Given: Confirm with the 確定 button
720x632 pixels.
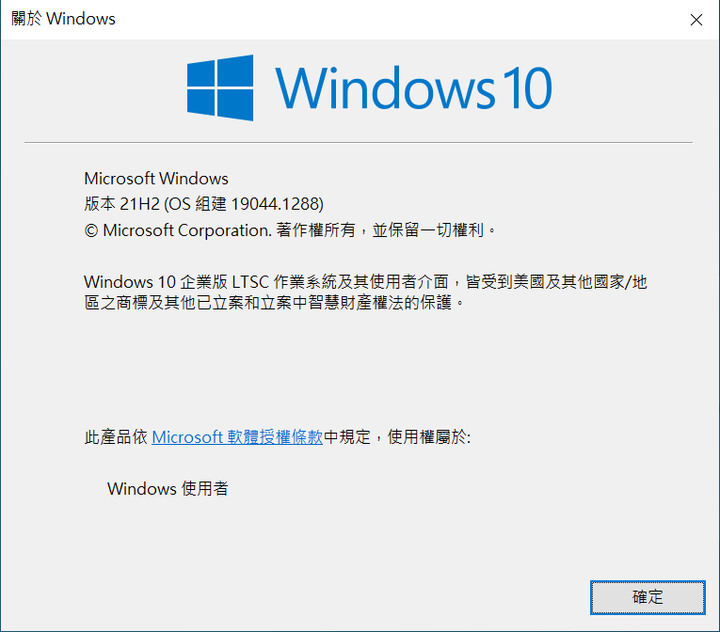Looking at the screenshot, I should pos(647,597).
